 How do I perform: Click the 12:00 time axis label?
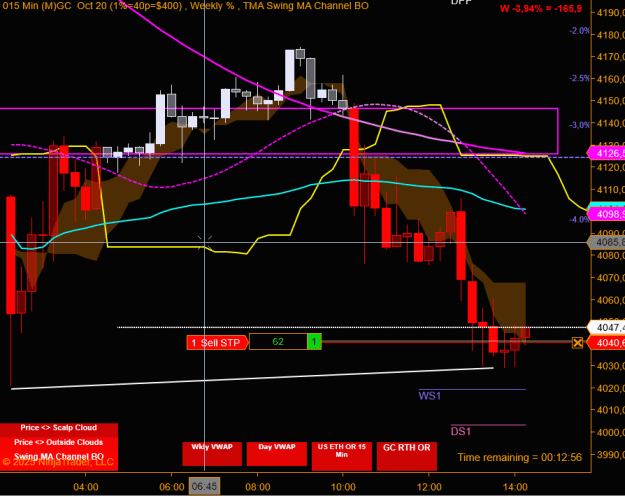click(429, 487)
